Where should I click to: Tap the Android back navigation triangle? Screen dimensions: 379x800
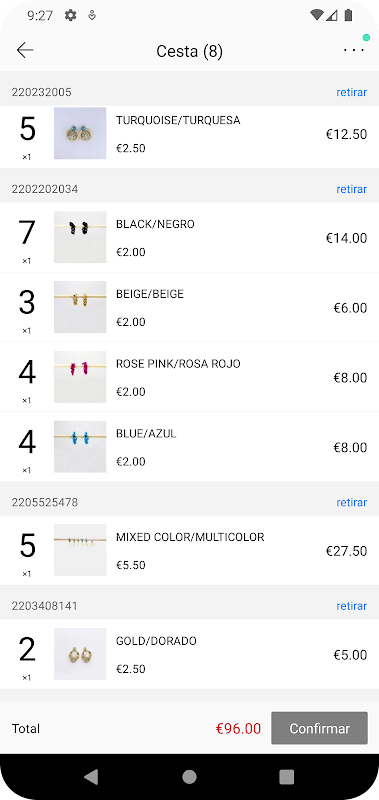tap(91, 777)
